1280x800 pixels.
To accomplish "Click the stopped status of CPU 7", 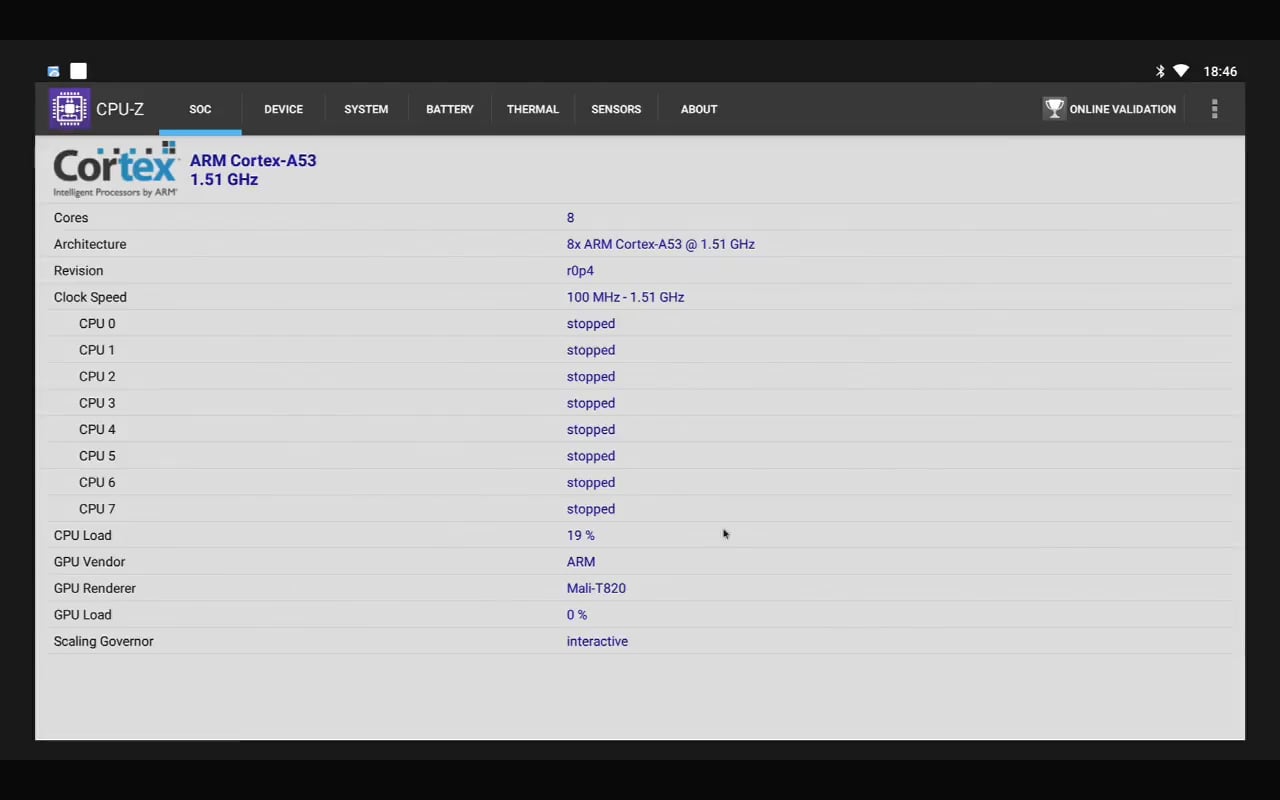I will click(591, 509).
